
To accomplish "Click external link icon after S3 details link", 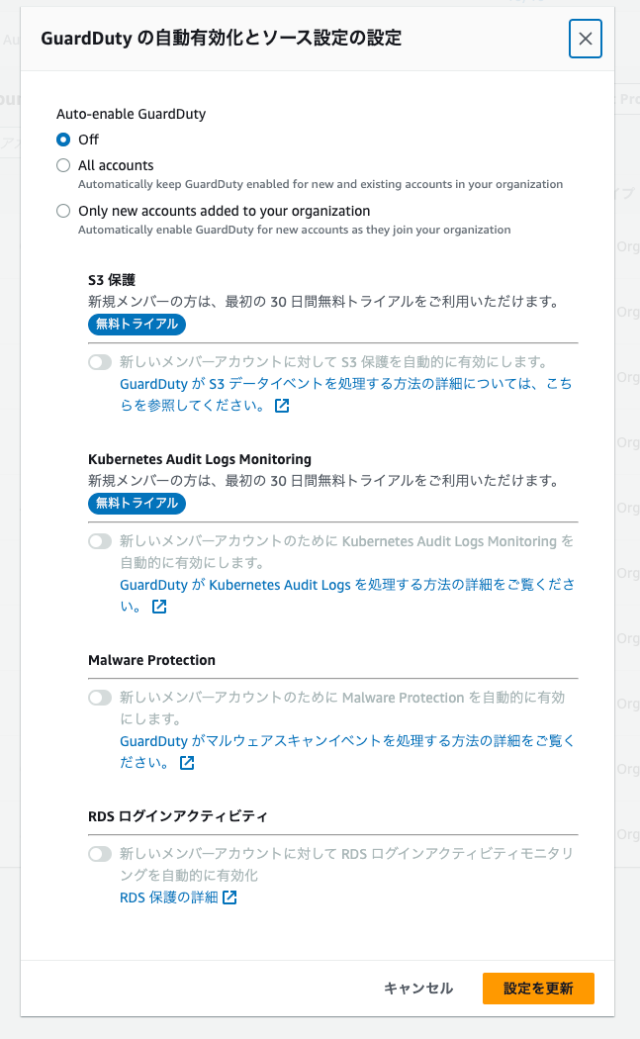I will tap(282, 406).
